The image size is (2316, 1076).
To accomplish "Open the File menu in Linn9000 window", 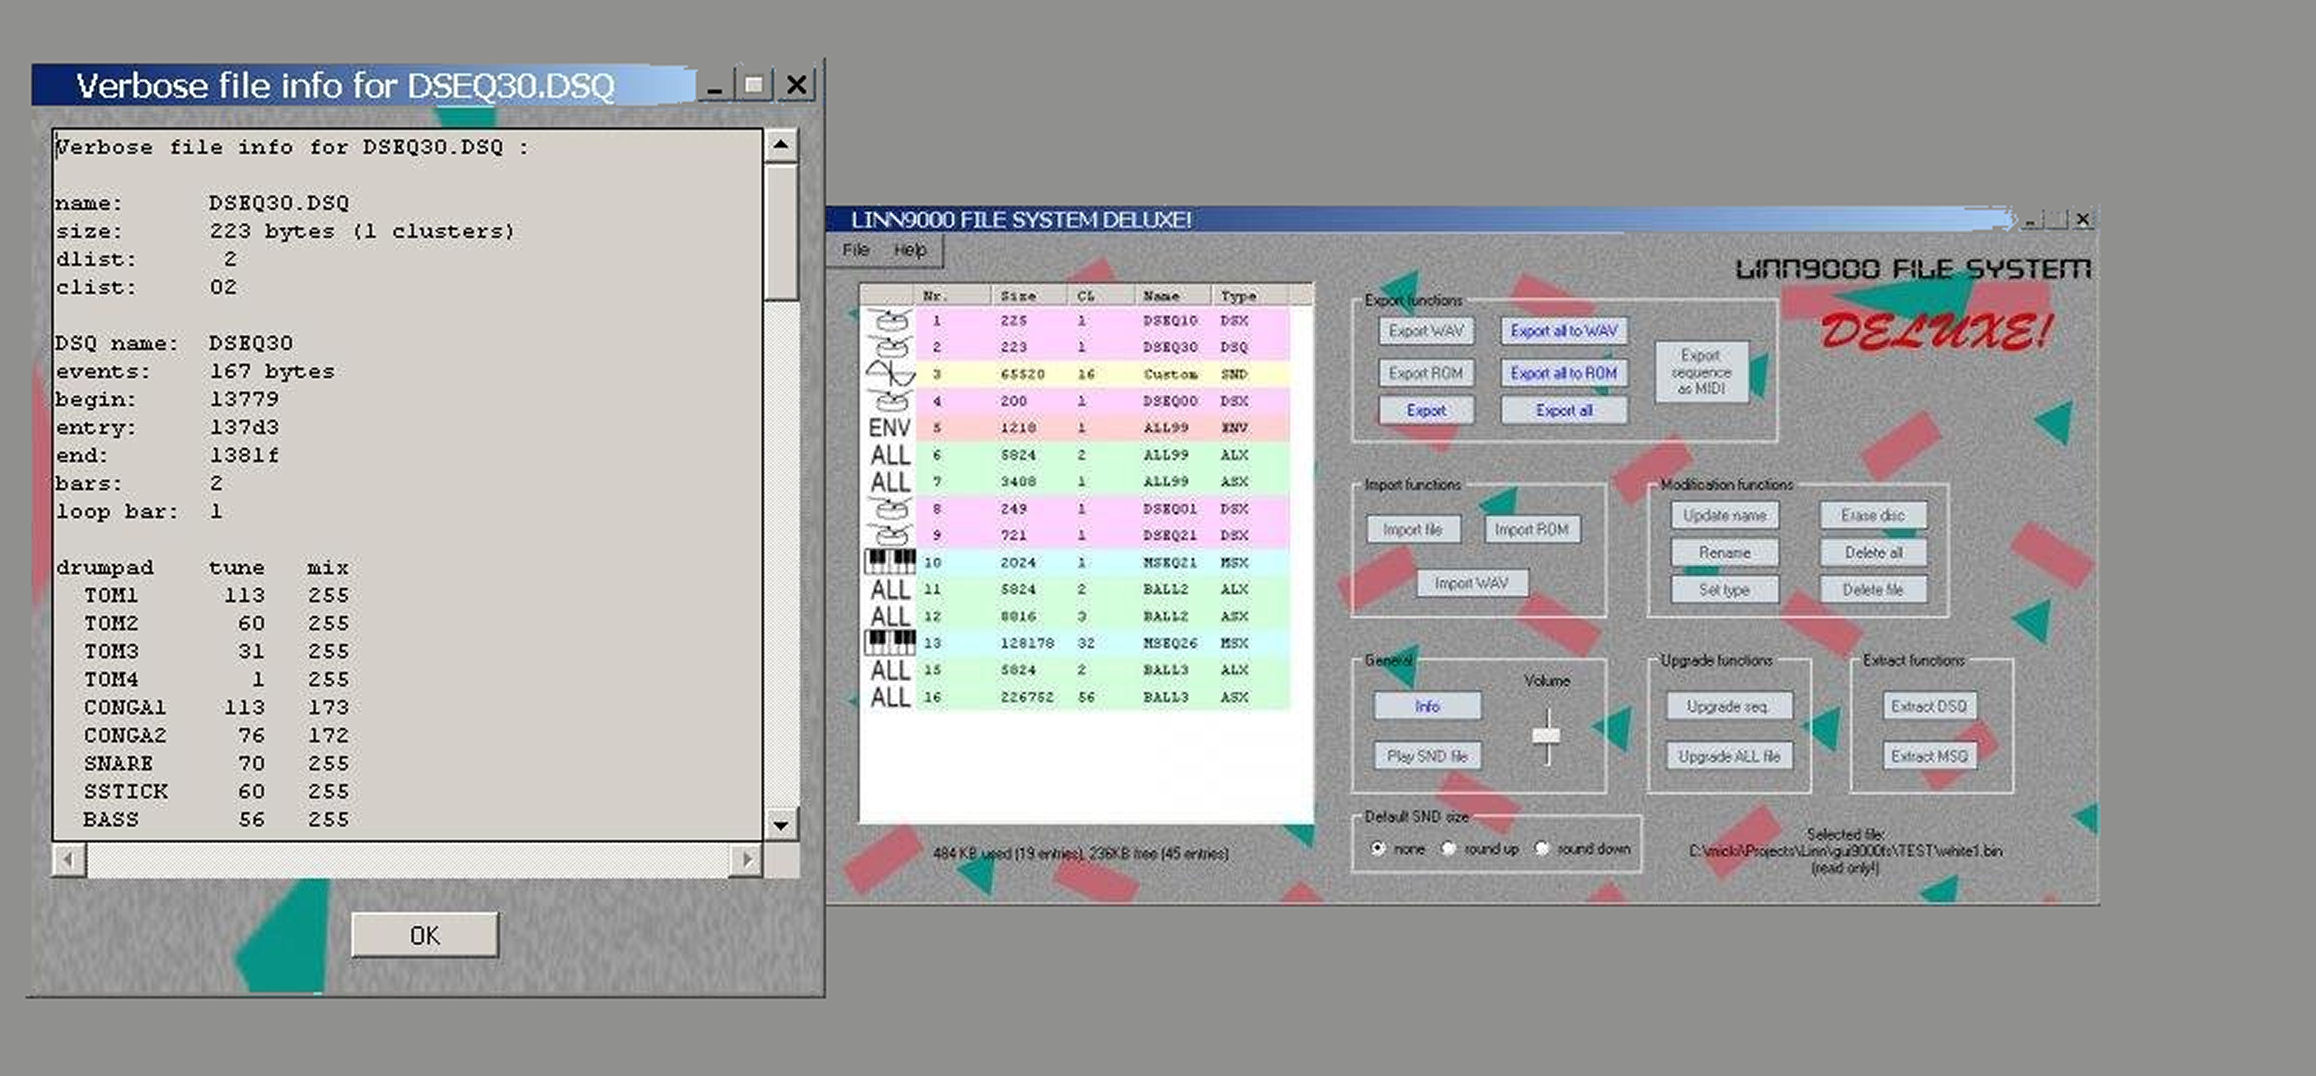I will tap(856, 250).
